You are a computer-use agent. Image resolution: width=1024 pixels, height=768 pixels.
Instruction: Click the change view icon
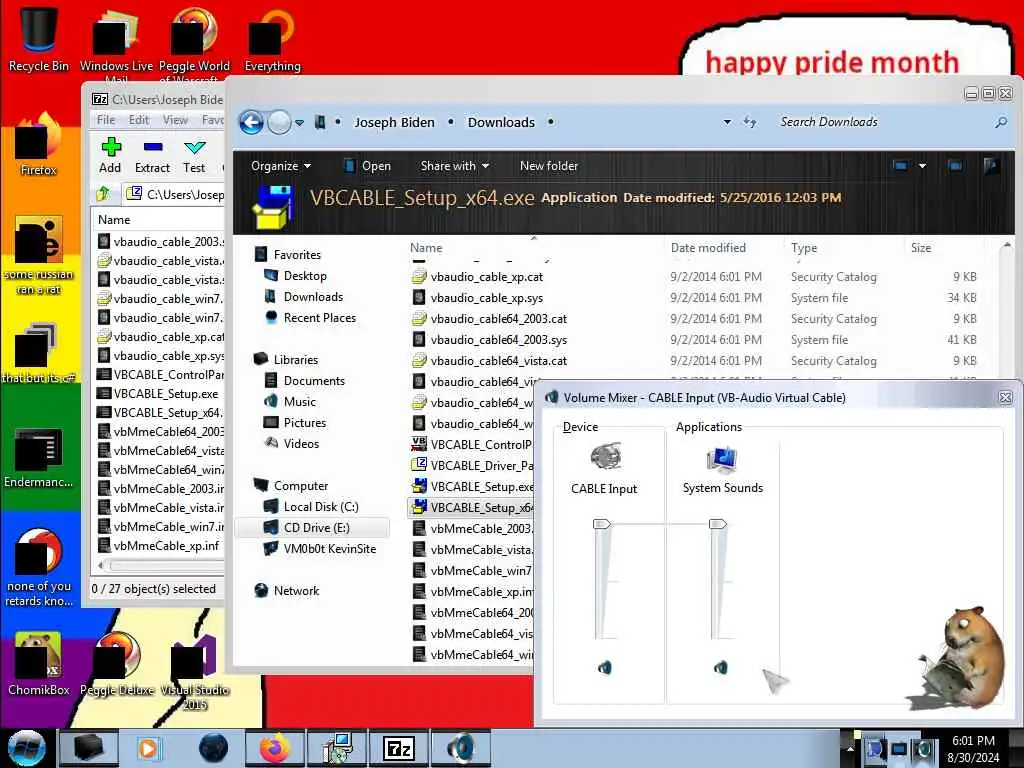(x=901, y=166)
